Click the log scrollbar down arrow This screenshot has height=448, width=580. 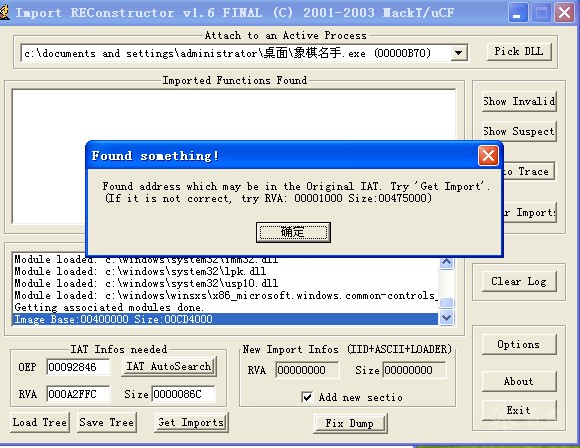pos(446,317)
